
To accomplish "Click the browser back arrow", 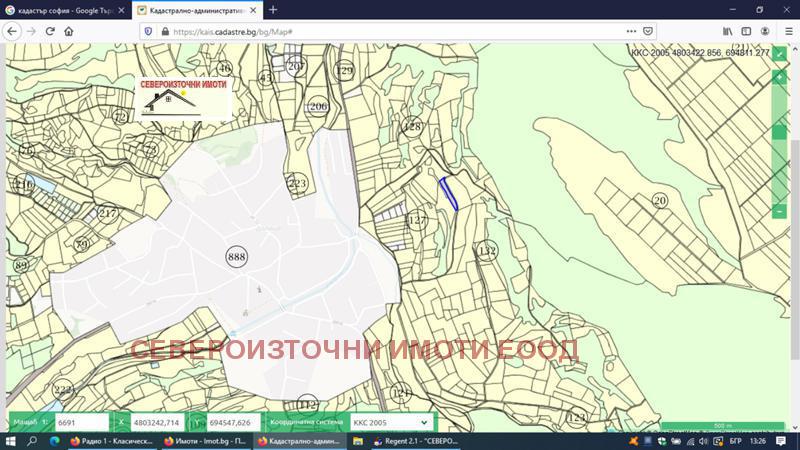I will (12, 31).
